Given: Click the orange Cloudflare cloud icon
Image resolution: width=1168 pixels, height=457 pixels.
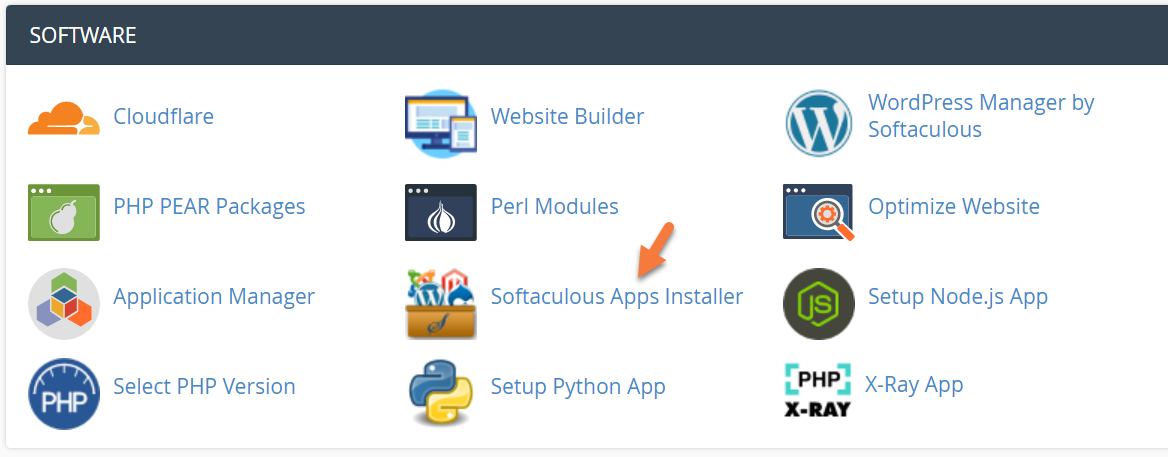Looking at the screenshot, I should coord(64,118).
